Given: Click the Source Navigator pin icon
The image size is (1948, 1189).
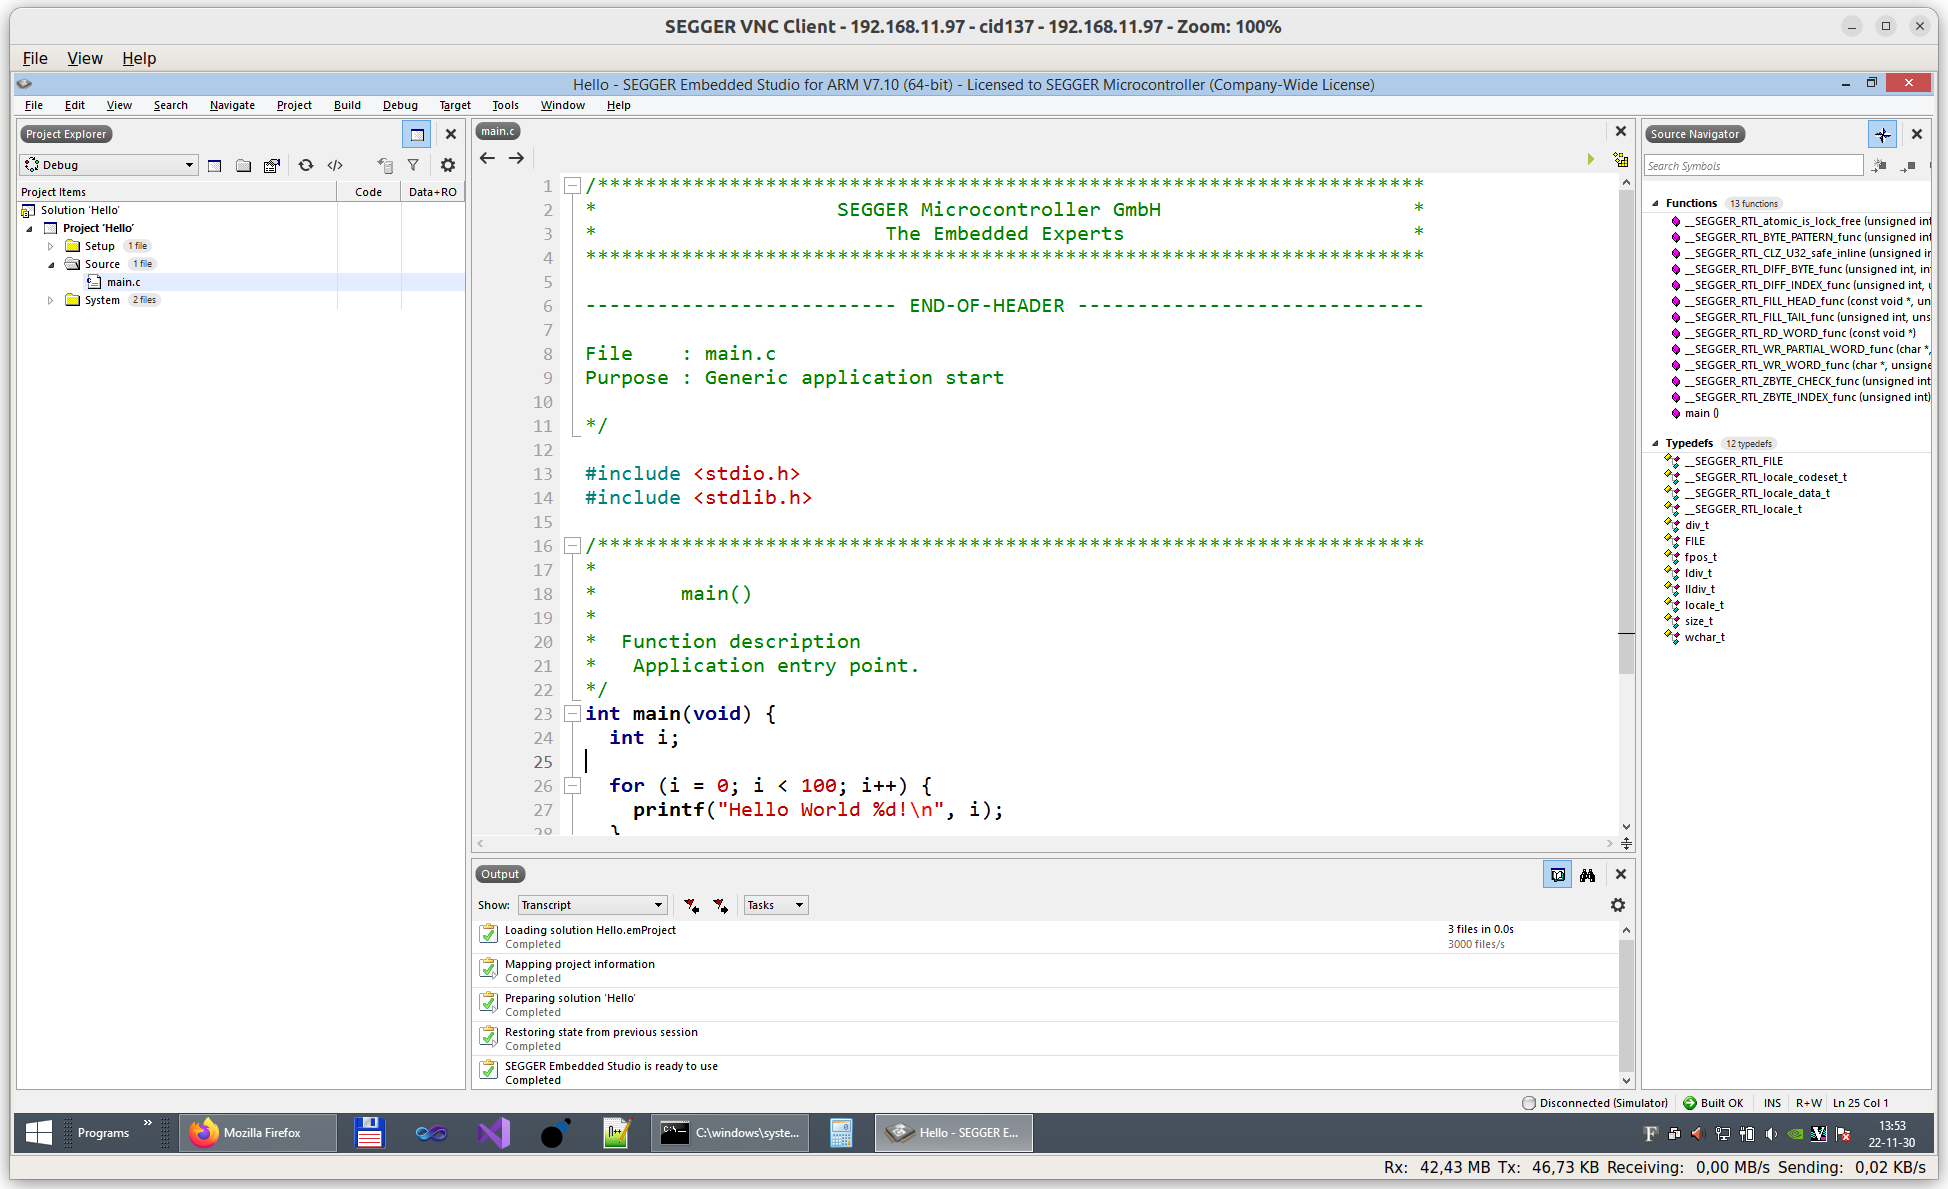Looking at the screenshot, I should tap(1882, 134).
